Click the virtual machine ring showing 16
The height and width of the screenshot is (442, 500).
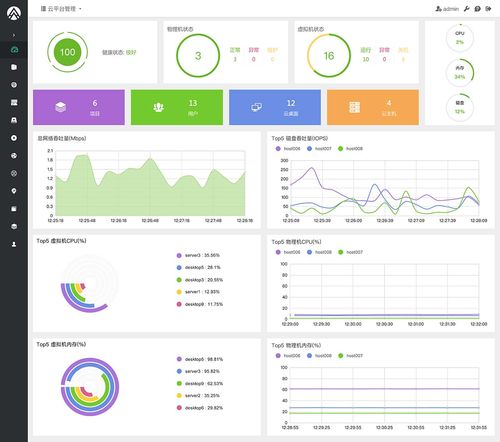329,56
